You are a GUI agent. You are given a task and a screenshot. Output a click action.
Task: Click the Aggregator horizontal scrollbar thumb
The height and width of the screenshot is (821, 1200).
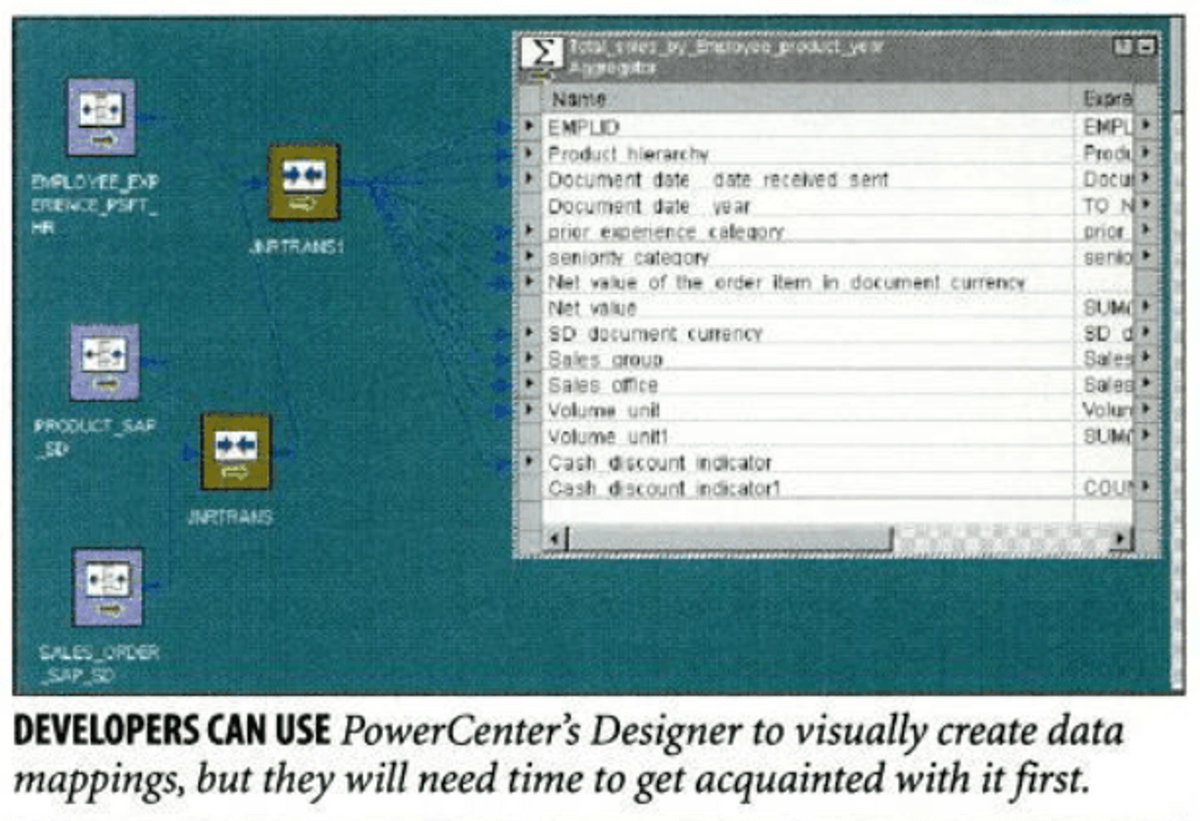click(x=729, y=539)
